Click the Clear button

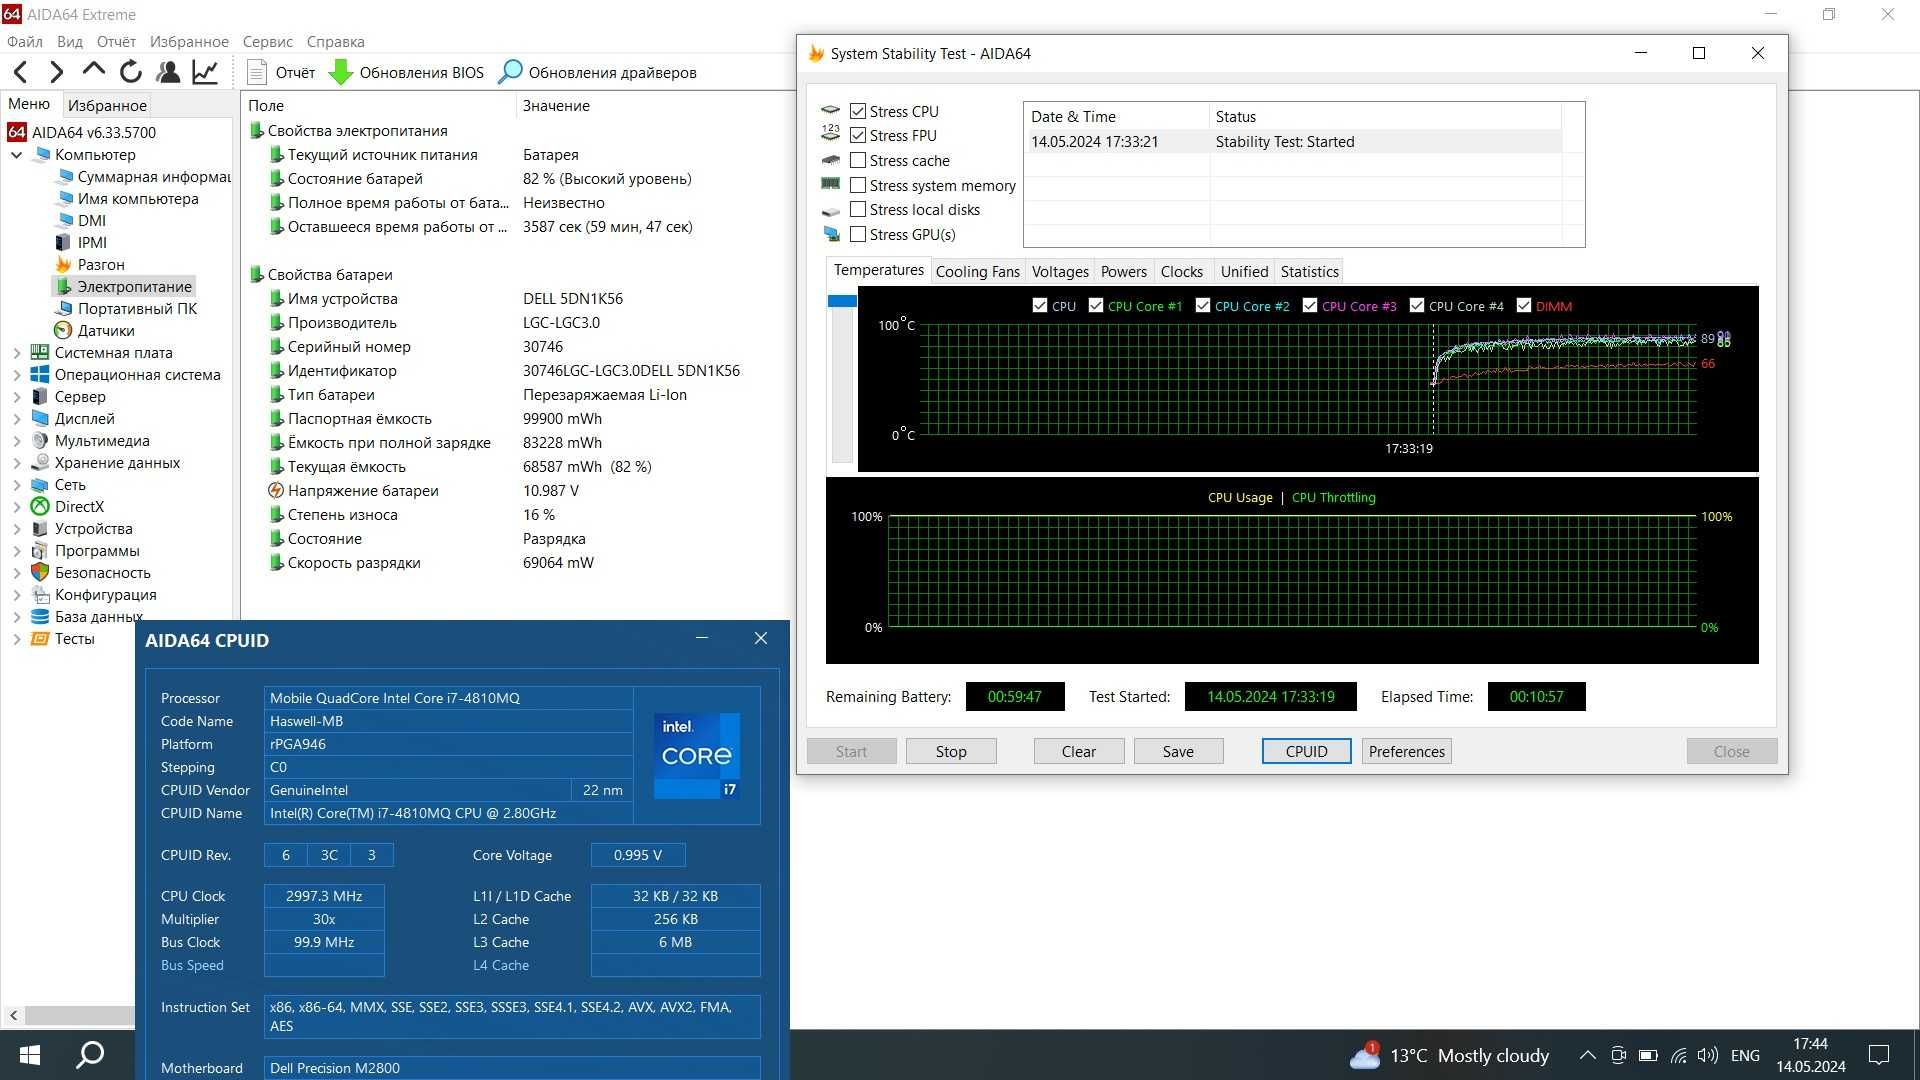tap(1079, 751)
